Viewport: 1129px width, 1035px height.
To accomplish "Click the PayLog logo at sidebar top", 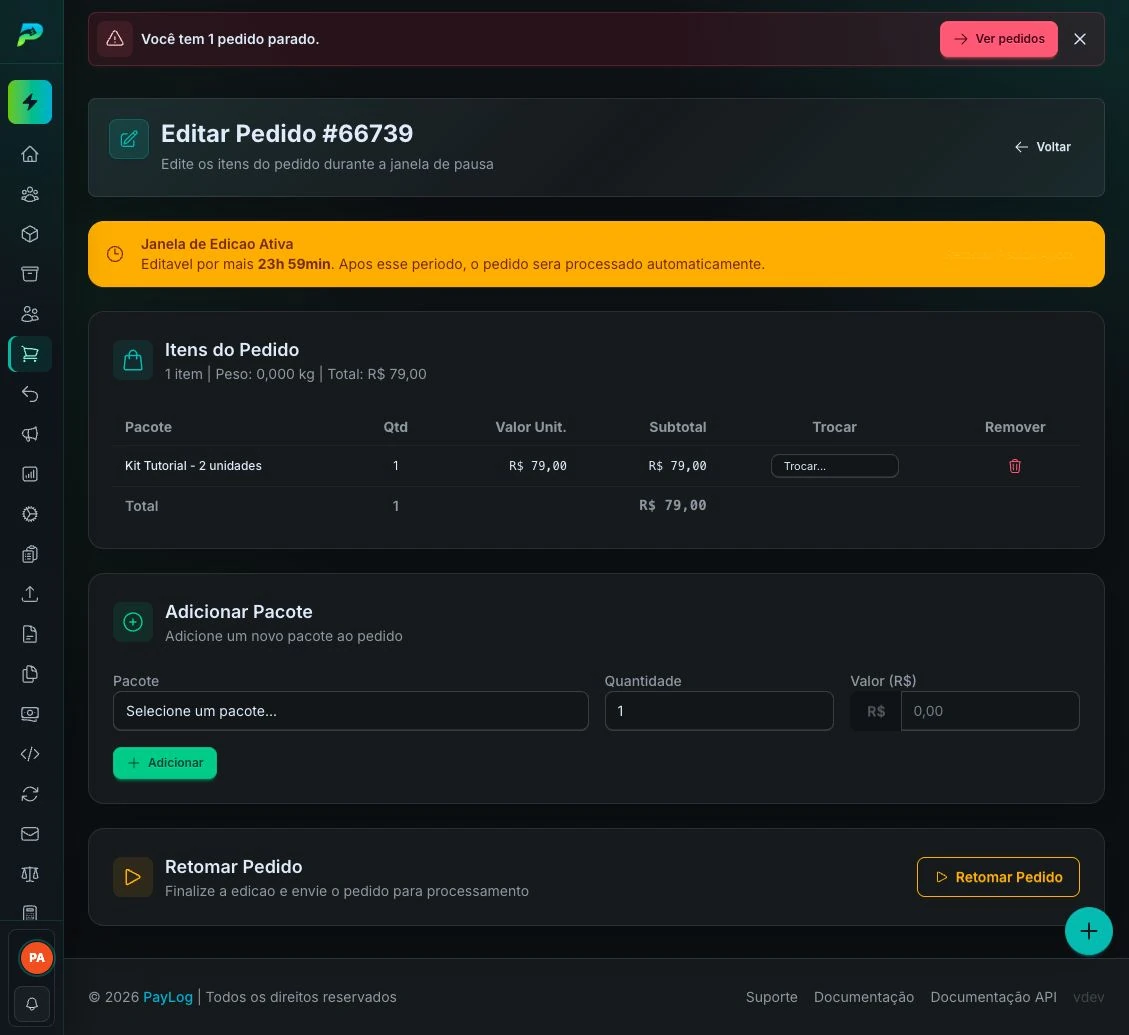I will pos(30,34).
